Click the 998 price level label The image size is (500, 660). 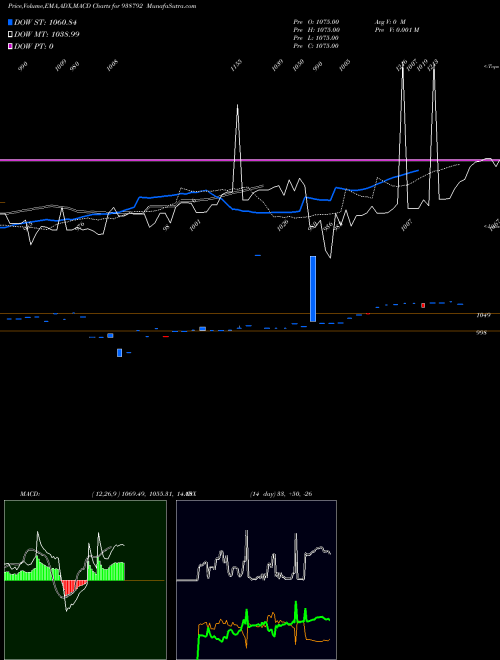coord(481,333)
